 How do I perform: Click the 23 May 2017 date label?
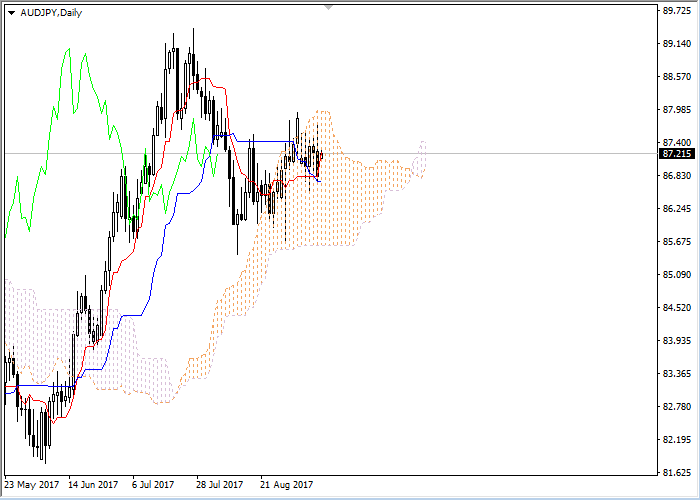[31, 484]
